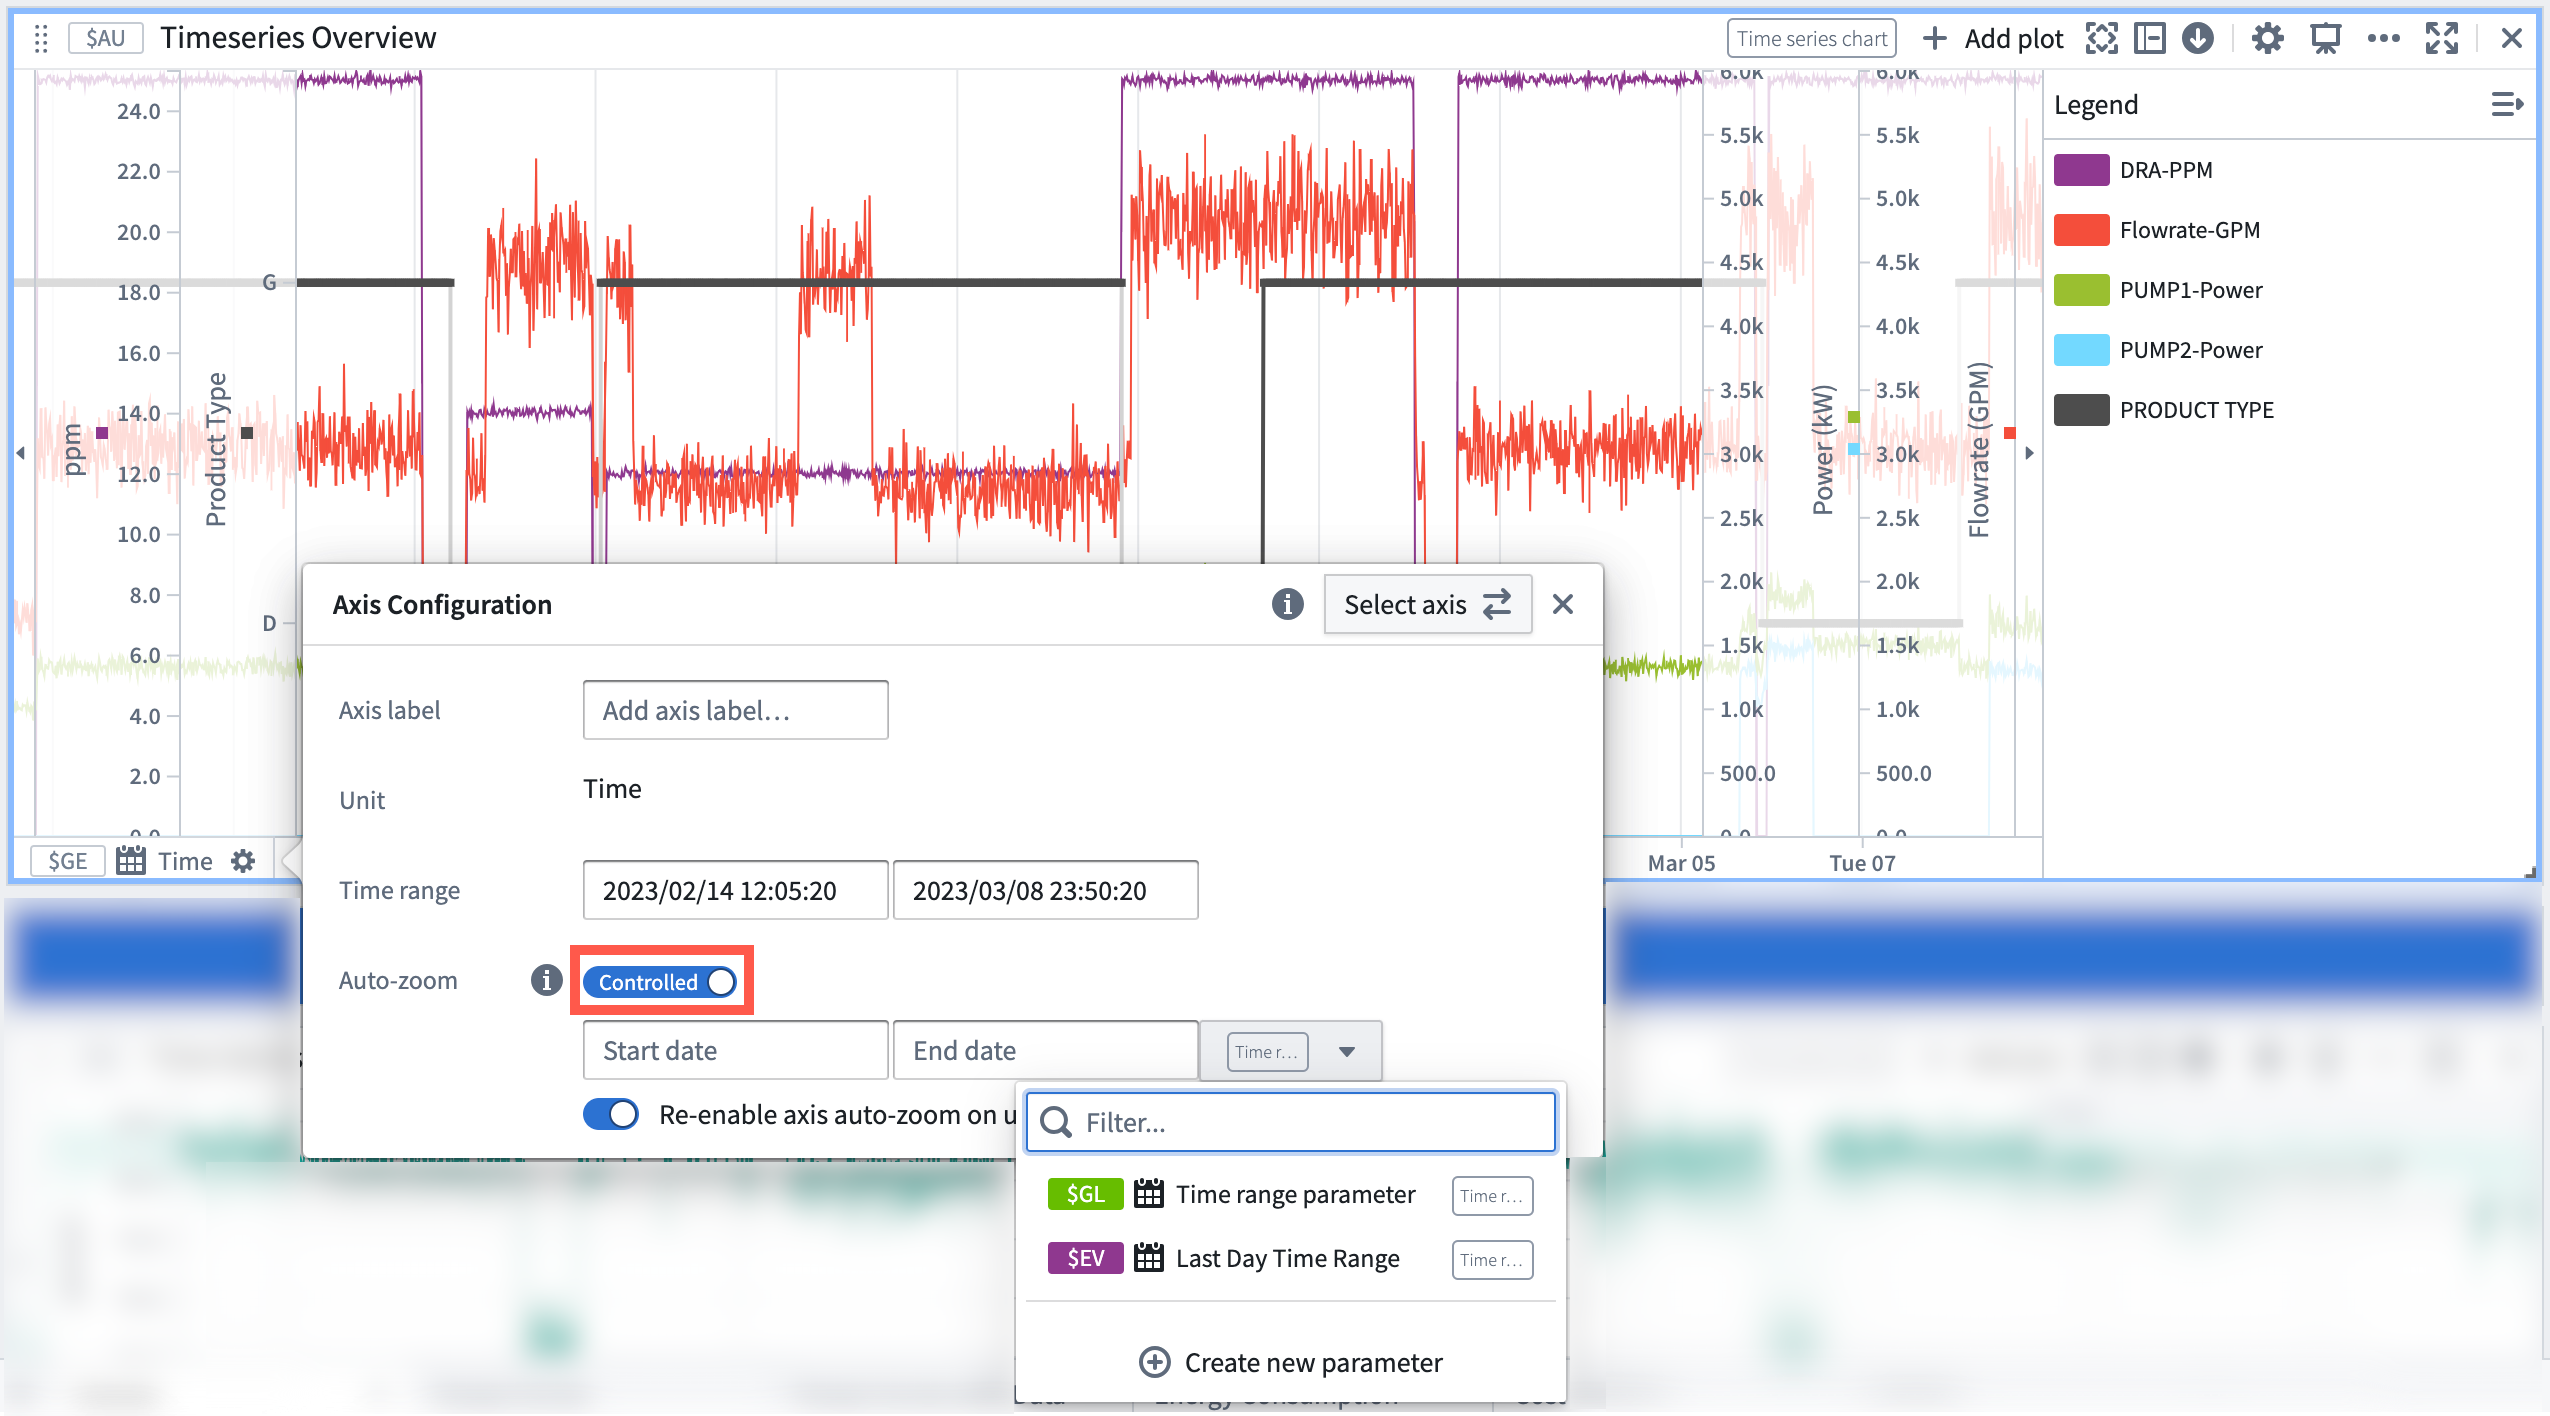The width and height of the screenshot is (2550, 1416).
Task: Click the parameter Filter search field
Action: [1290, 1122]
